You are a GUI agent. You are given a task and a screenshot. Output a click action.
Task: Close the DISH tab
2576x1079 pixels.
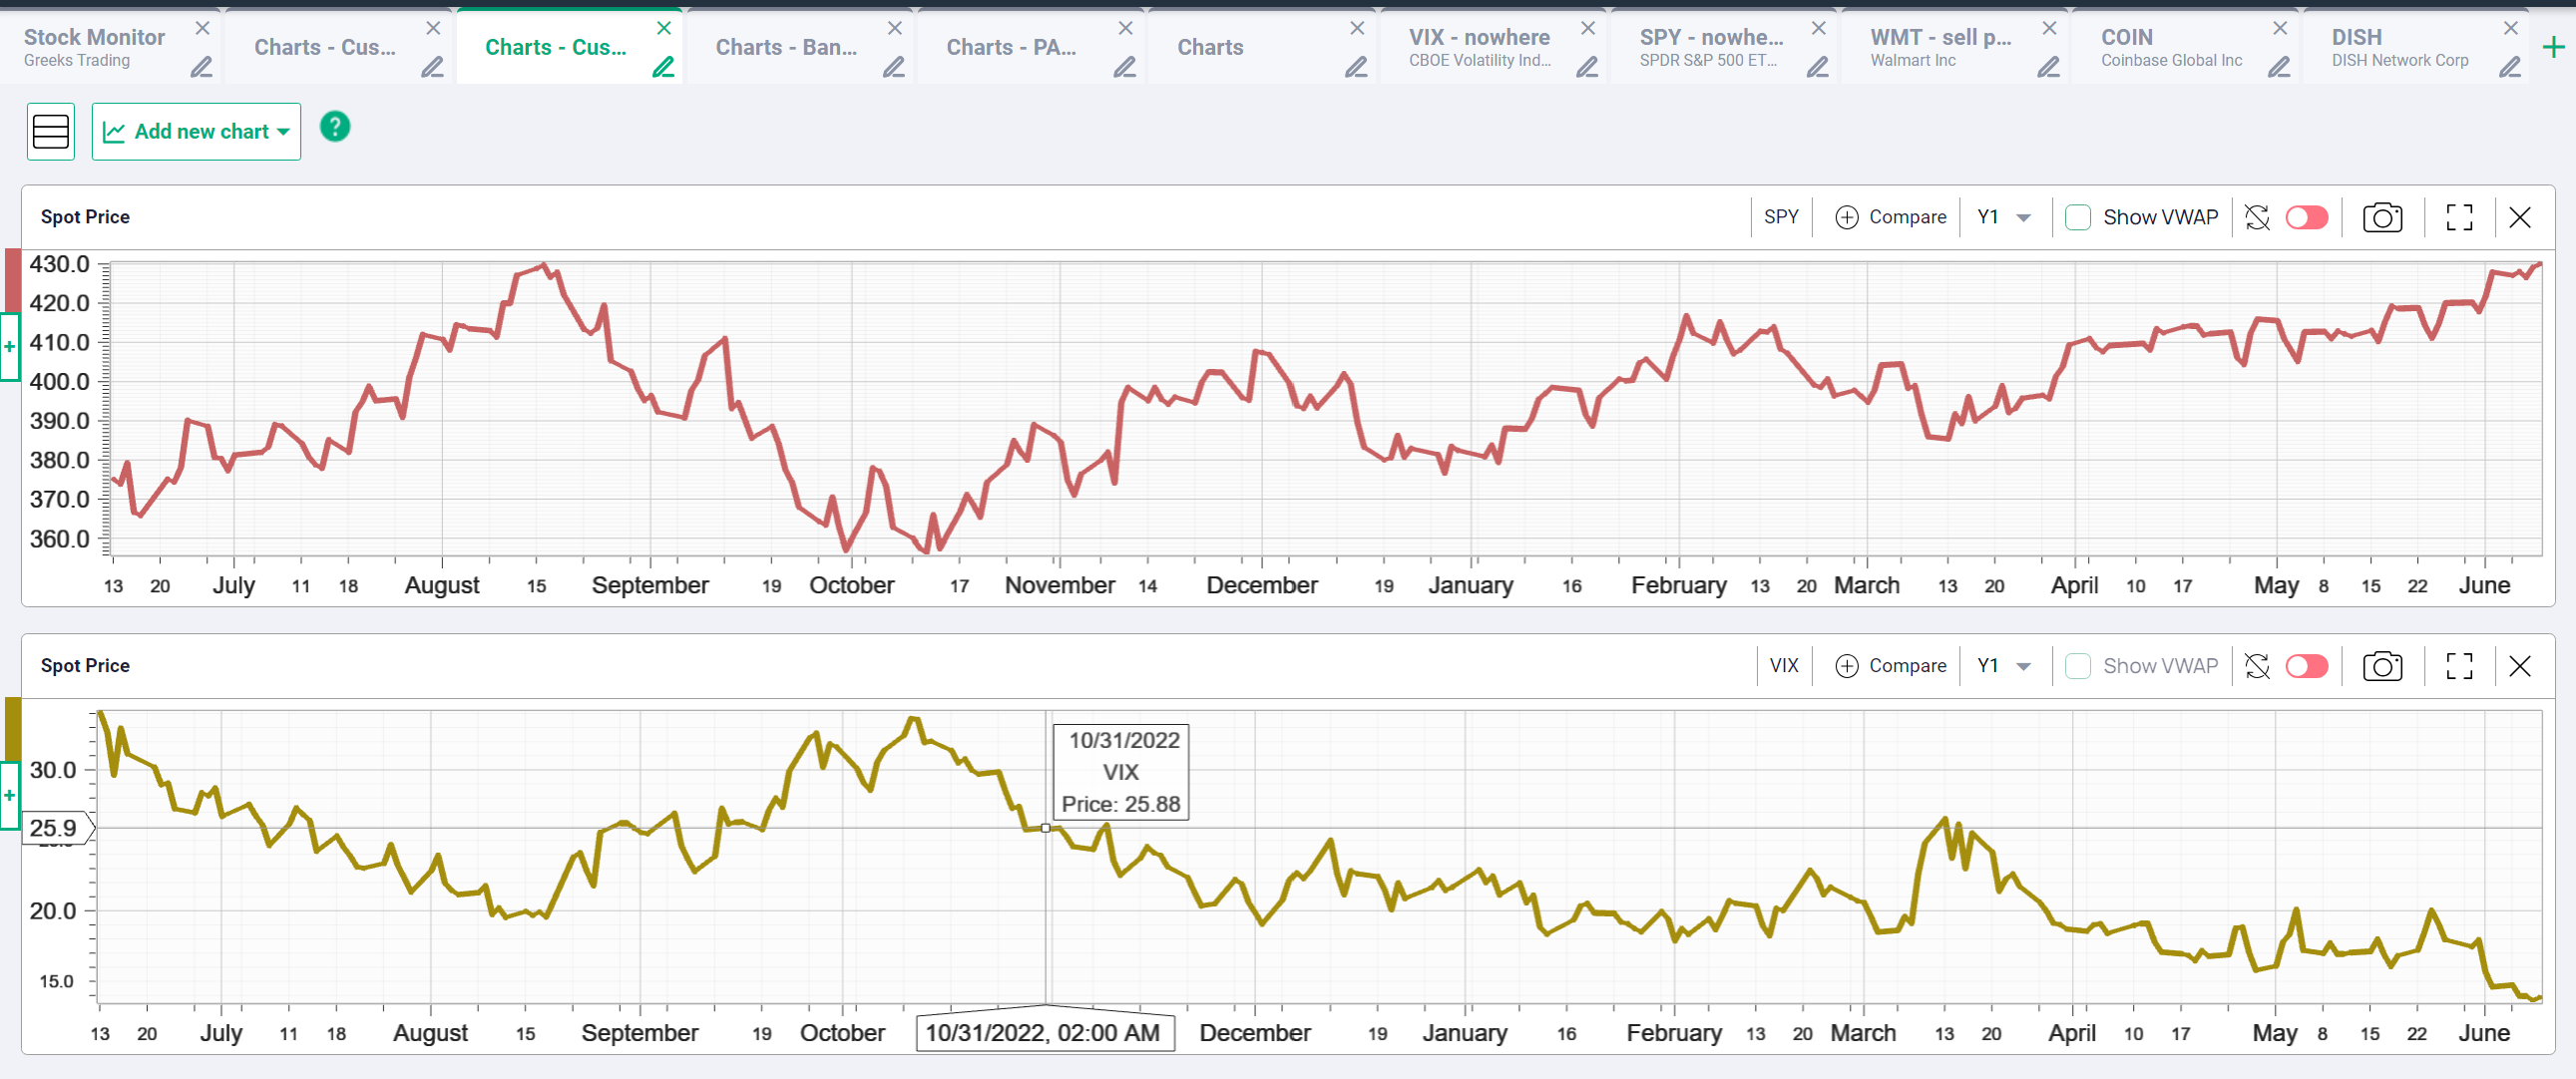click(2511, 28)
